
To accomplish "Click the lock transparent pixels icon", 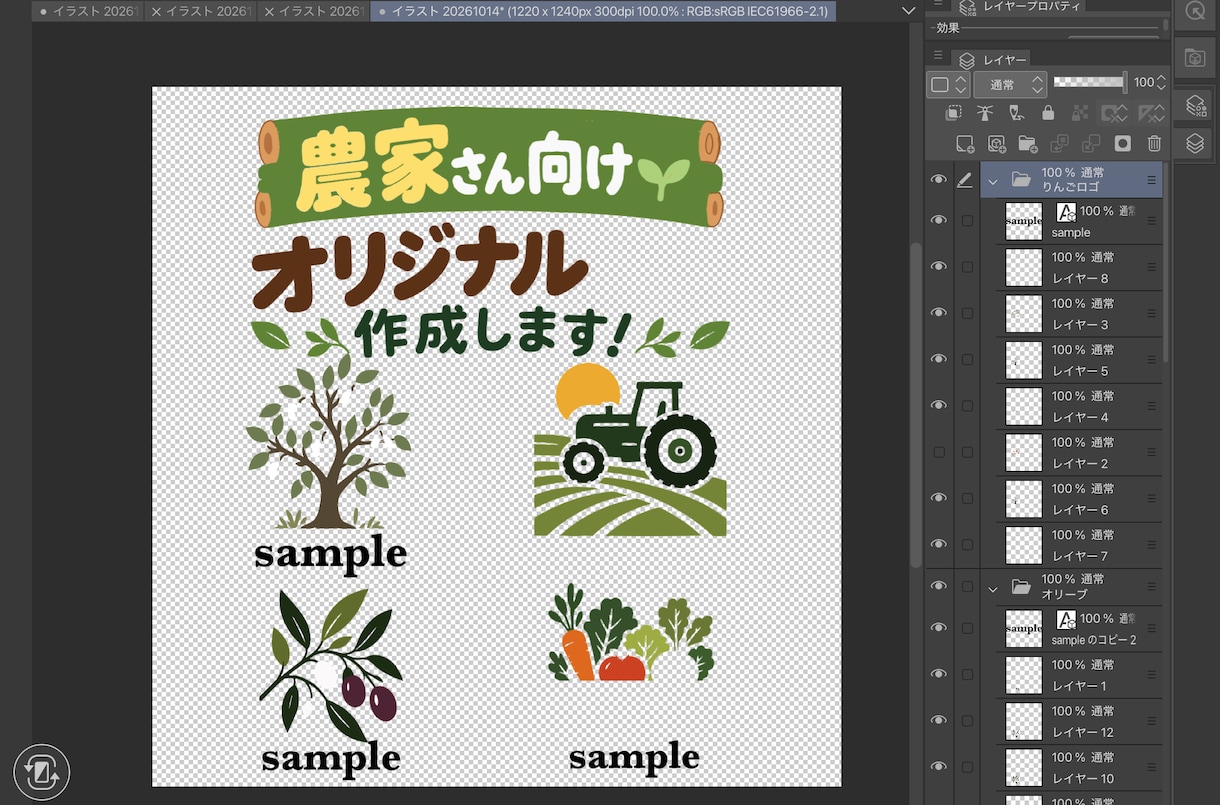I will [x=1080, y=113].
